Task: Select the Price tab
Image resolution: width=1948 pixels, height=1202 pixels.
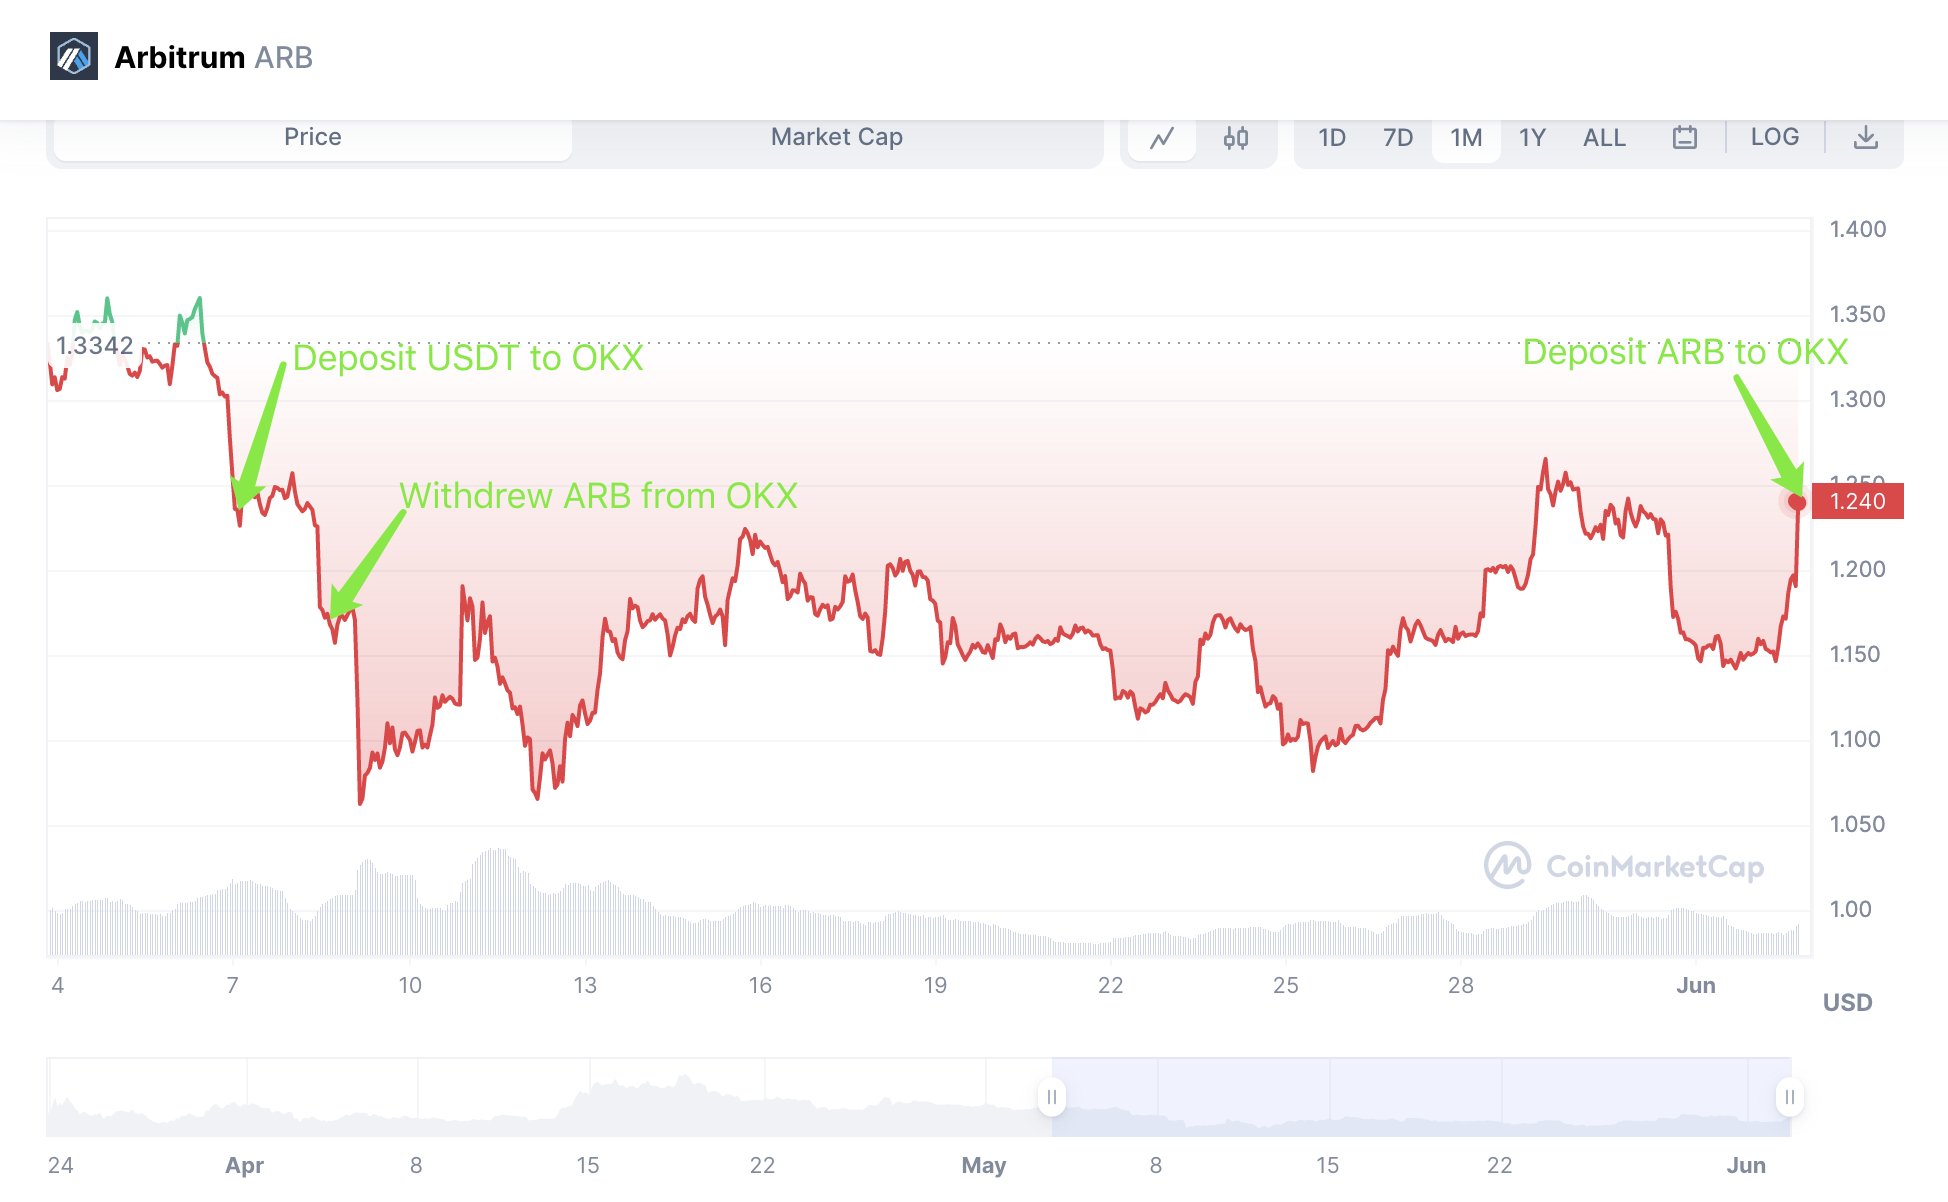Action: pos(313,138)
